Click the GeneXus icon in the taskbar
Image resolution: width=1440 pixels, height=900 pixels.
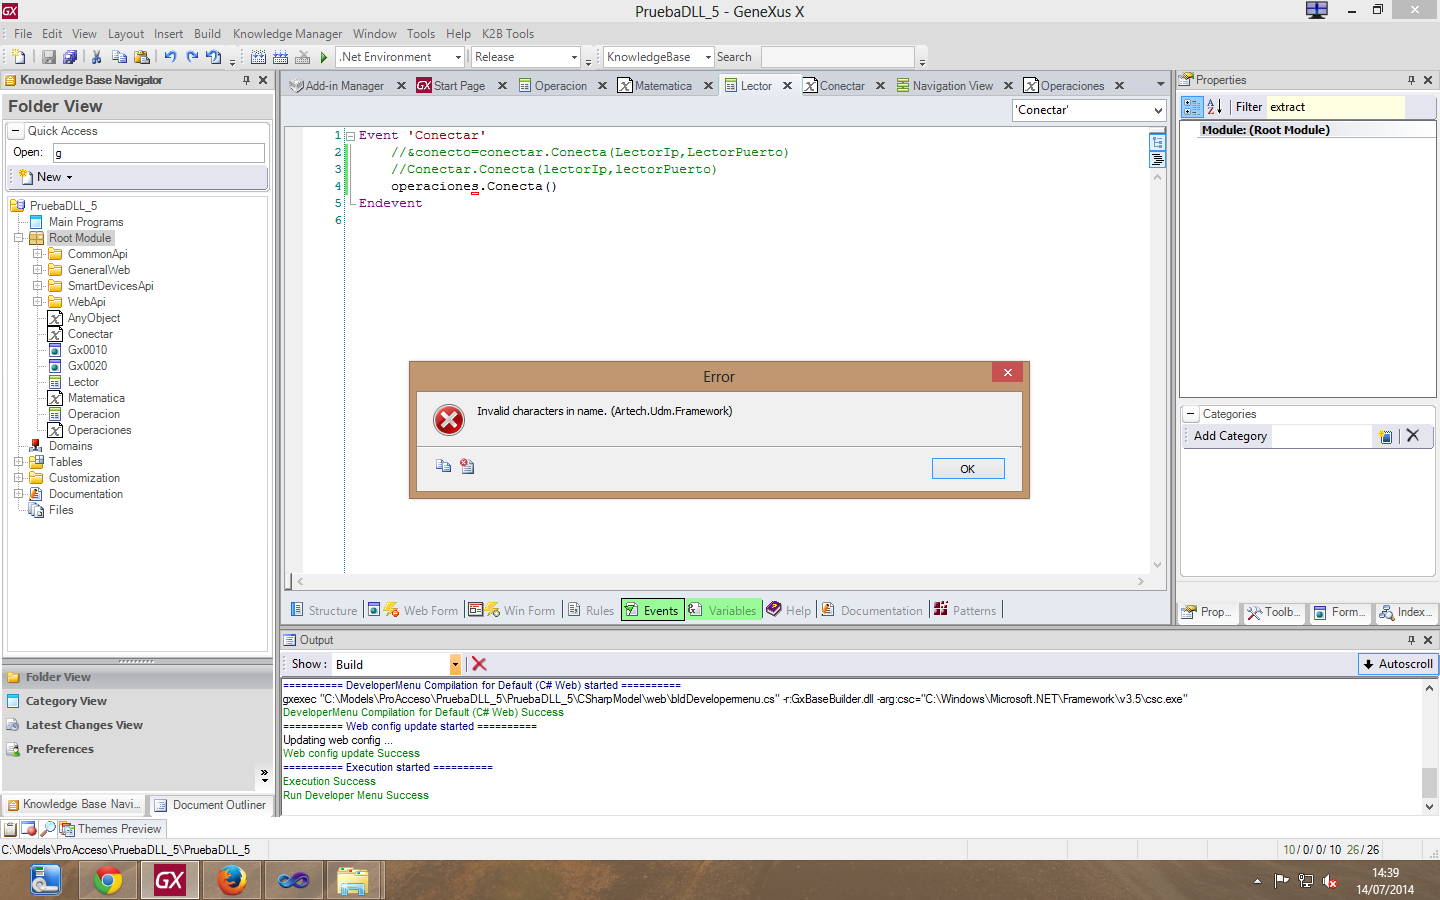(169, 880)
